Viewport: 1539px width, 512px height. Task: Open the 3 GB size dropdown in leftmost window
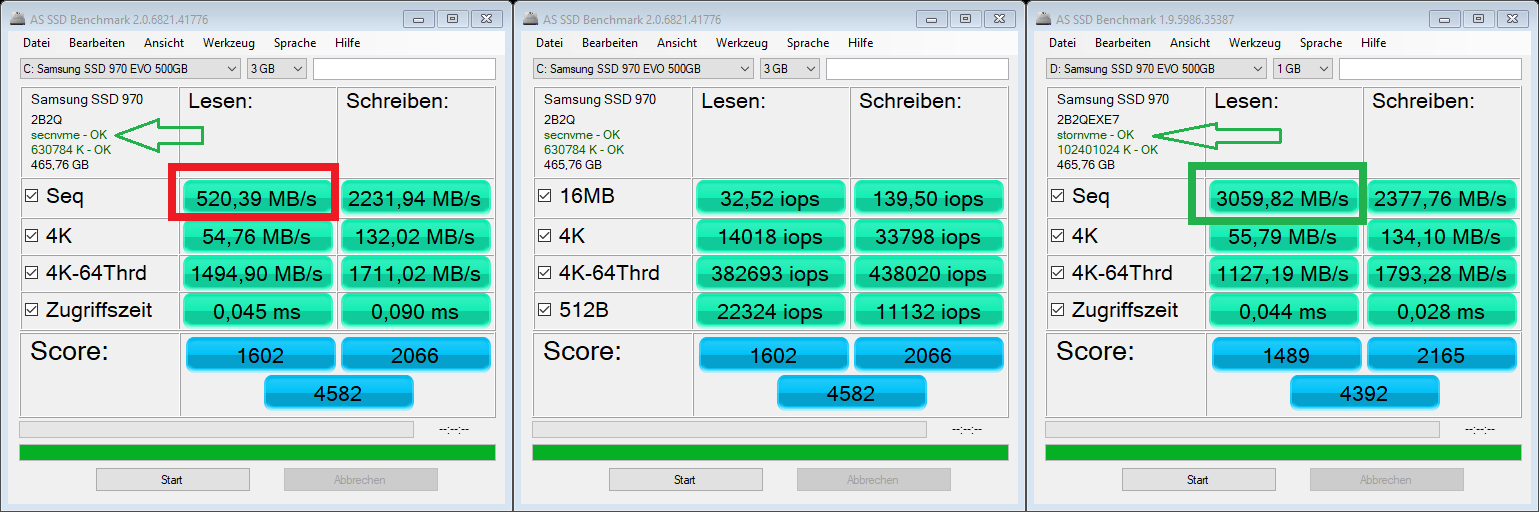coord(276,69)
